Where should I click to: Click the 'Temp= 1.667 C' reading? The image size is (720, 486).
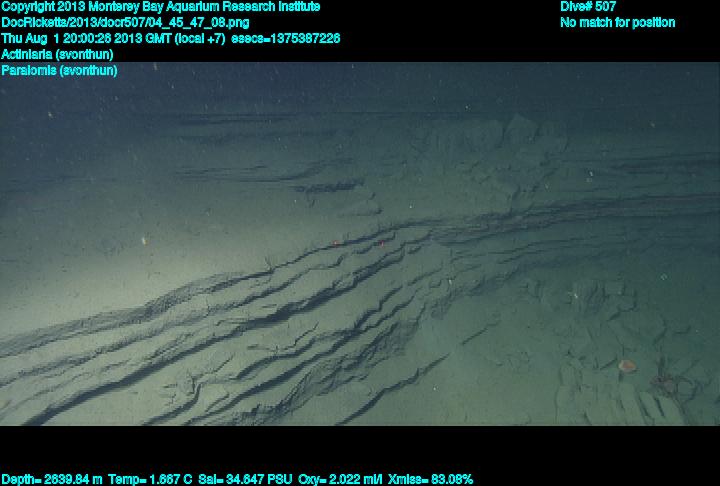click(150, 479)
